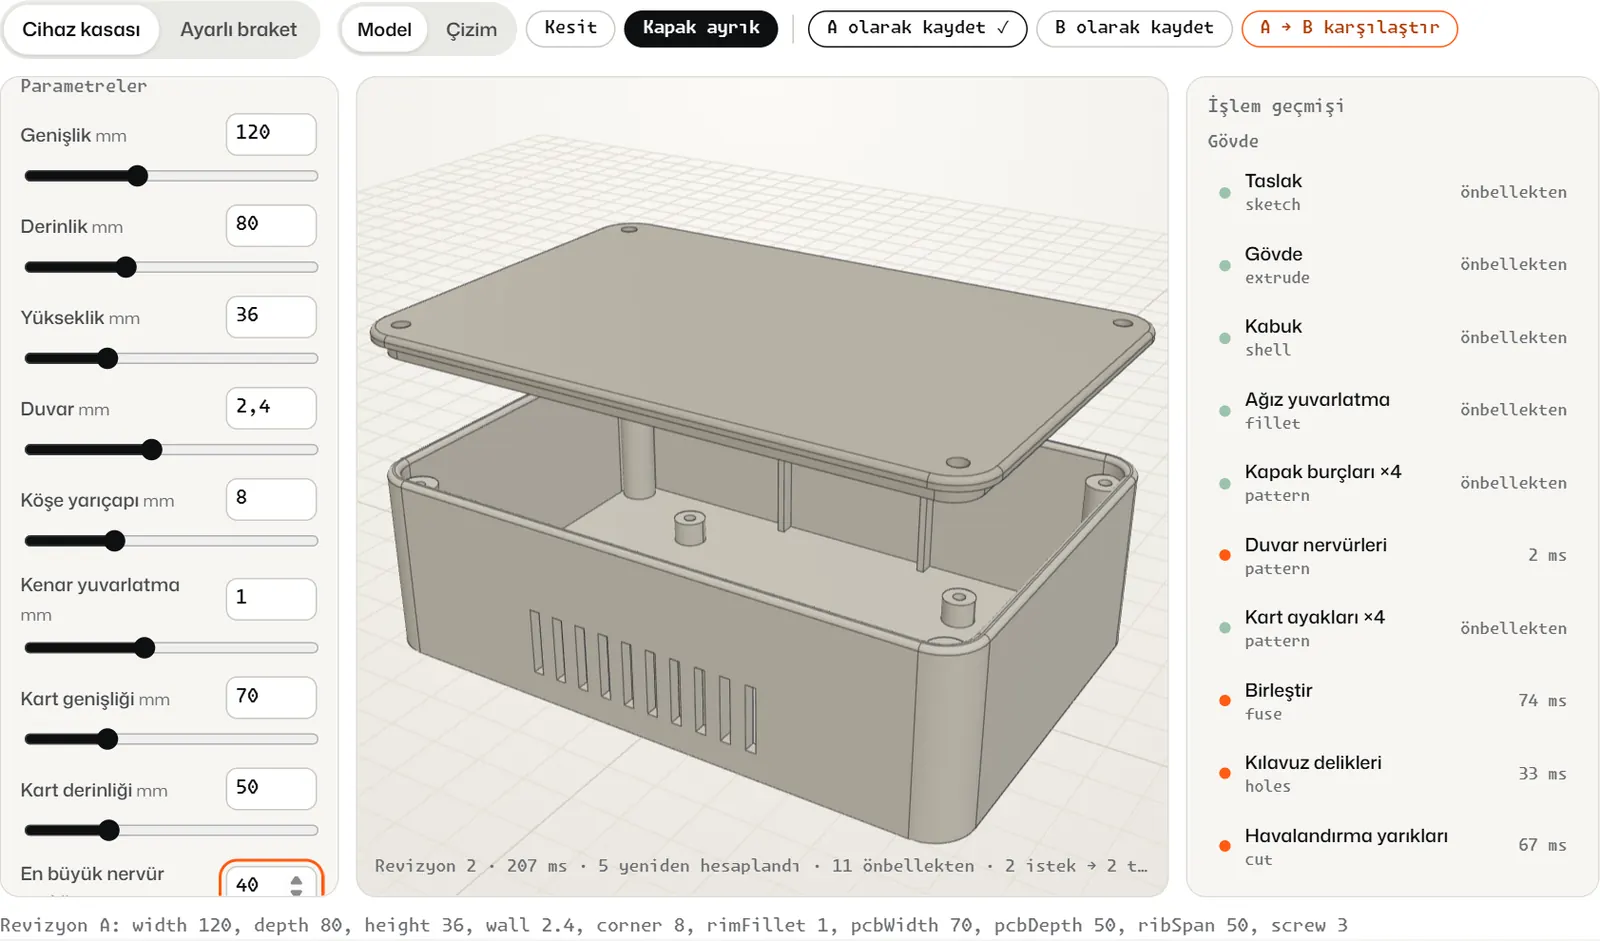
Task: Click the Kart genişliği slider handle
Action: click(x=108, y=739)
